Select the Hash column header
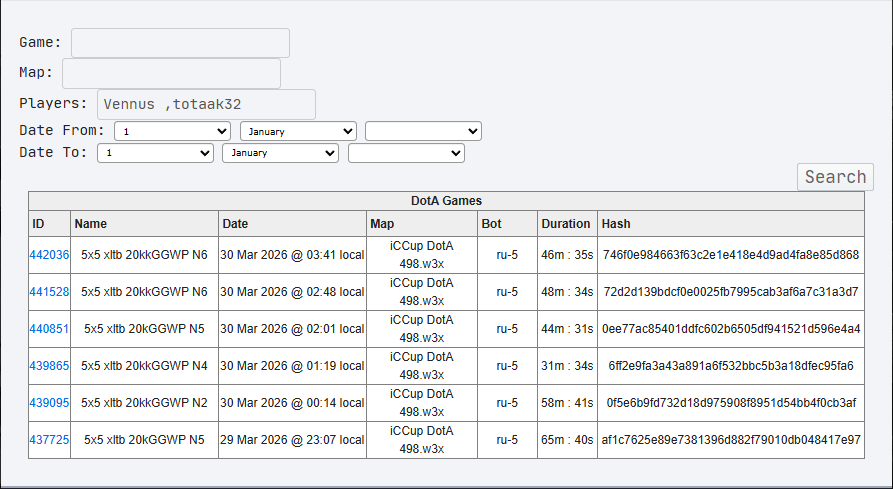 (615, 224)
